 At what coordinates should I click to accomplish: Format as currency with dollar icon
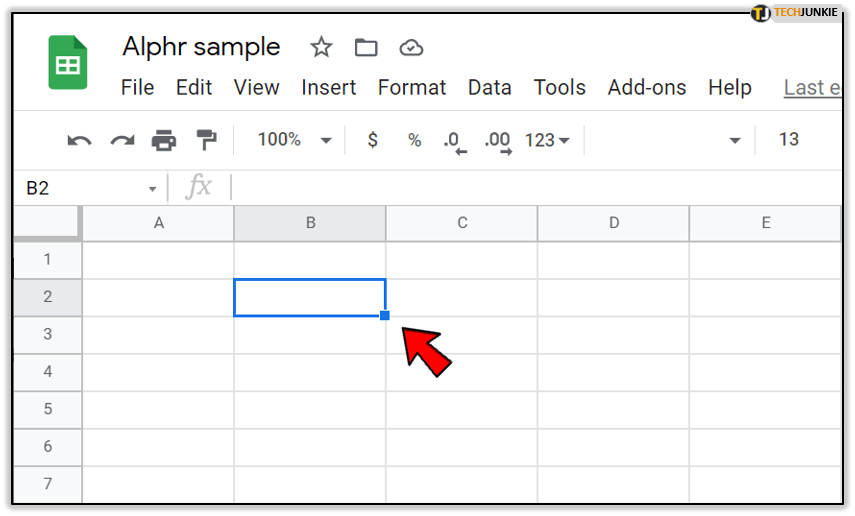(373, 140)
